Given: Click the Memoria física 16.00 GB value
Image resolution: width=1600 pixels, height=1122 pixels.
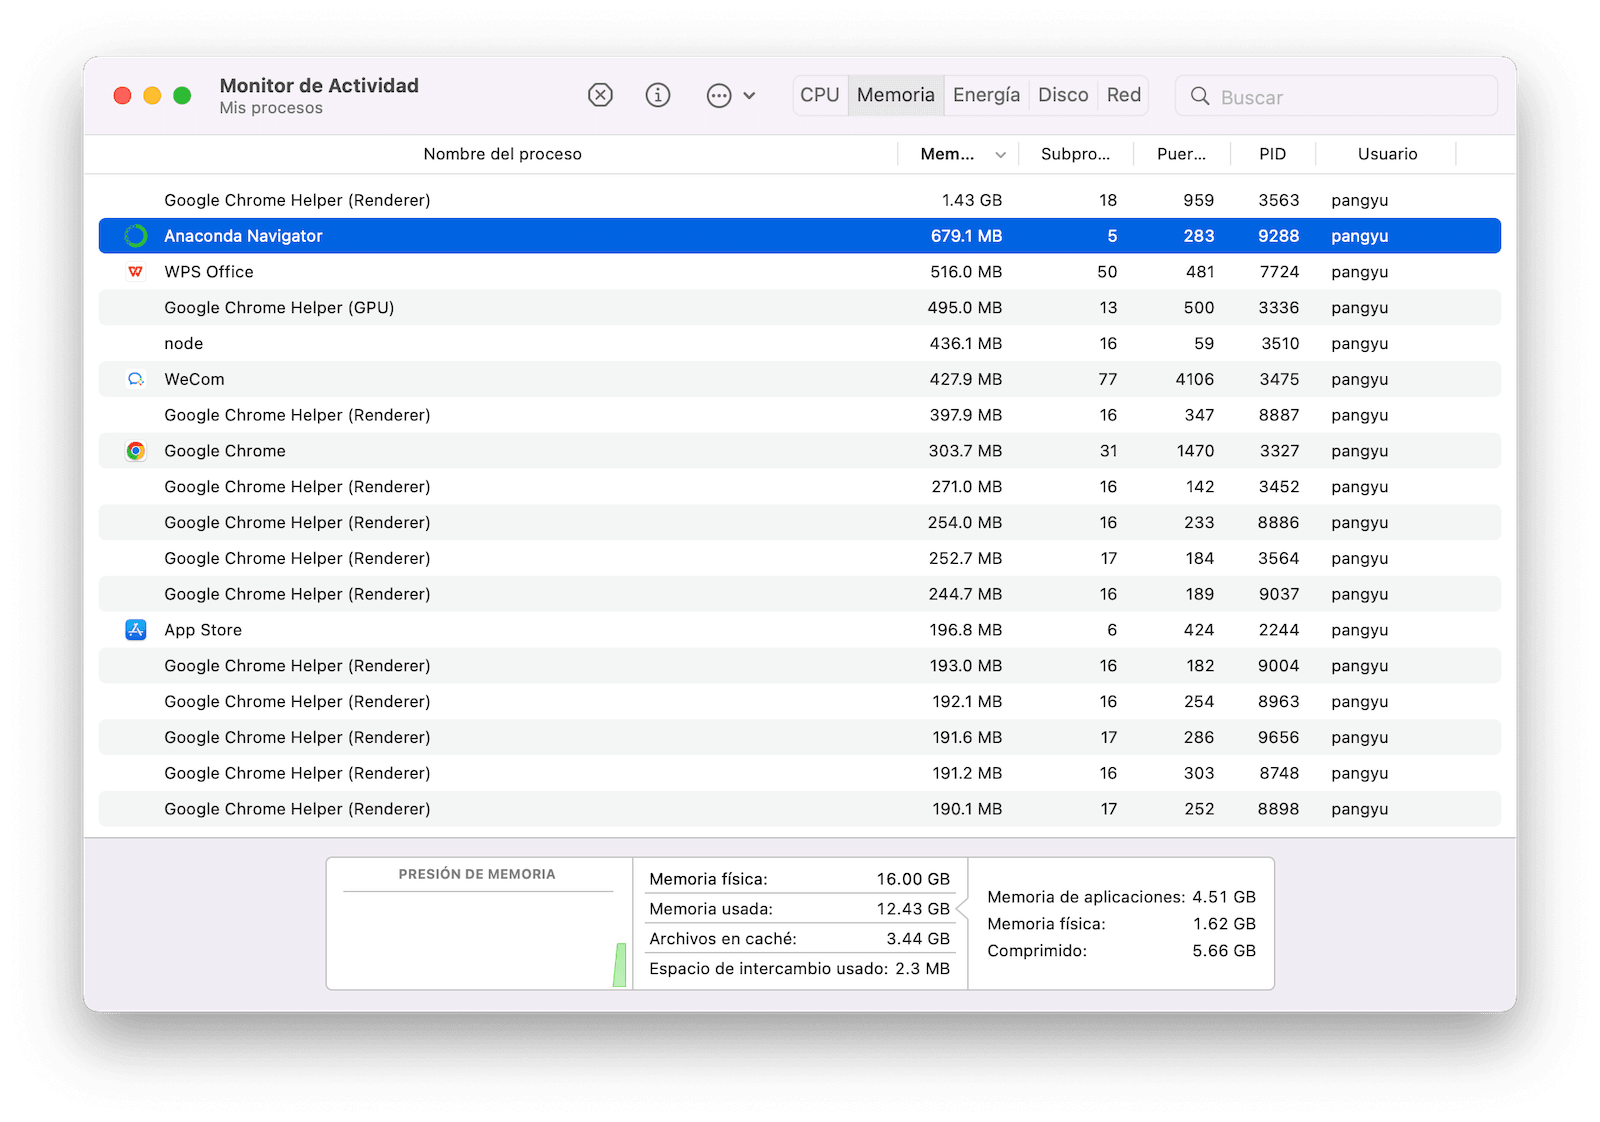Looking at the screenshot, I should pos(913,879).
